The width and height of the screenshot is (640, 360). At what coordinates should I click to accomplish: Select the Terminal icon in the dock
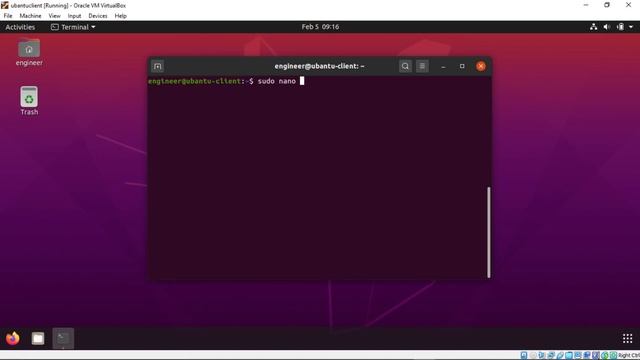(63, 338)
